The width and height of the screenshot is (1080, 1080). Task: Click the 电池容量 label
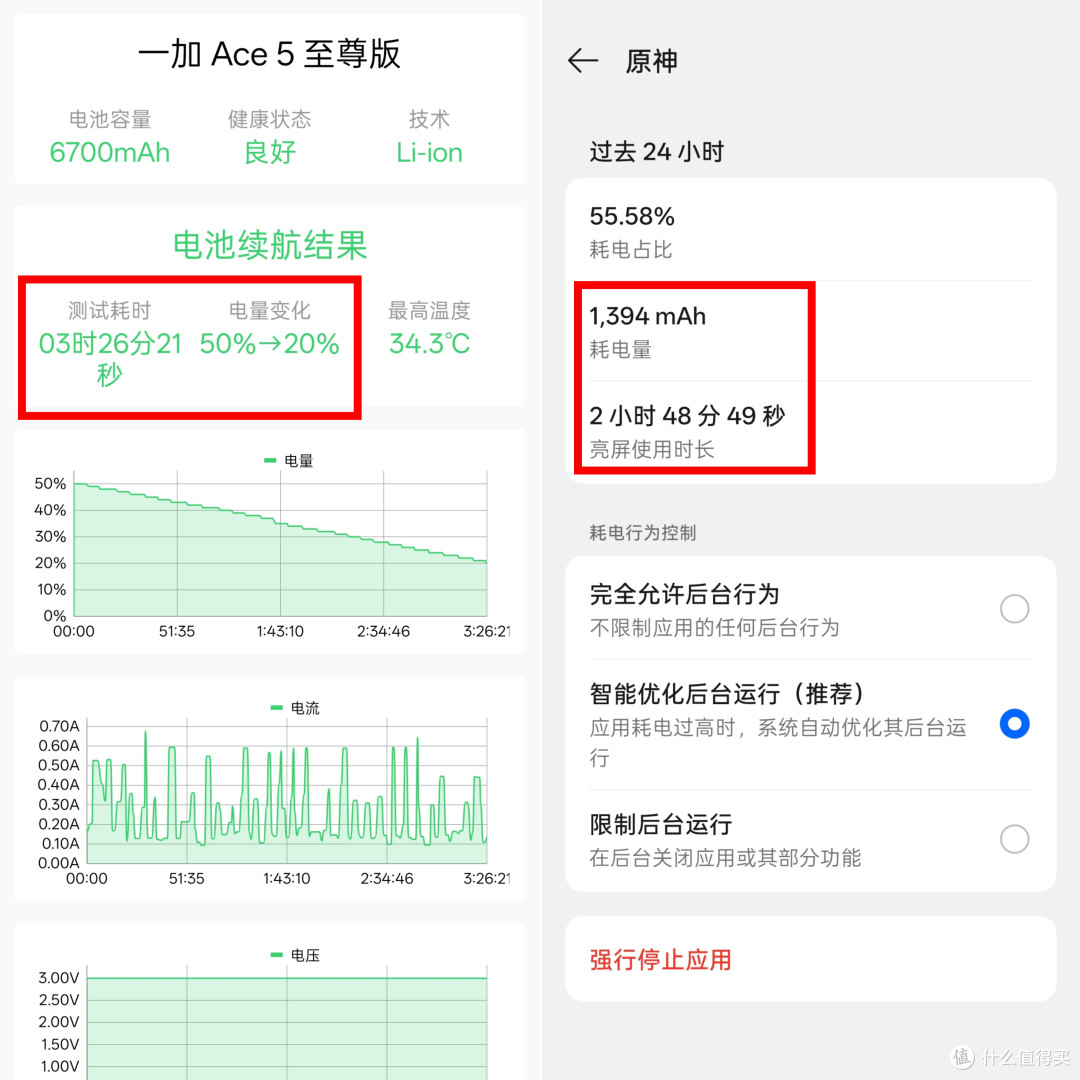[x=110, y=119]
